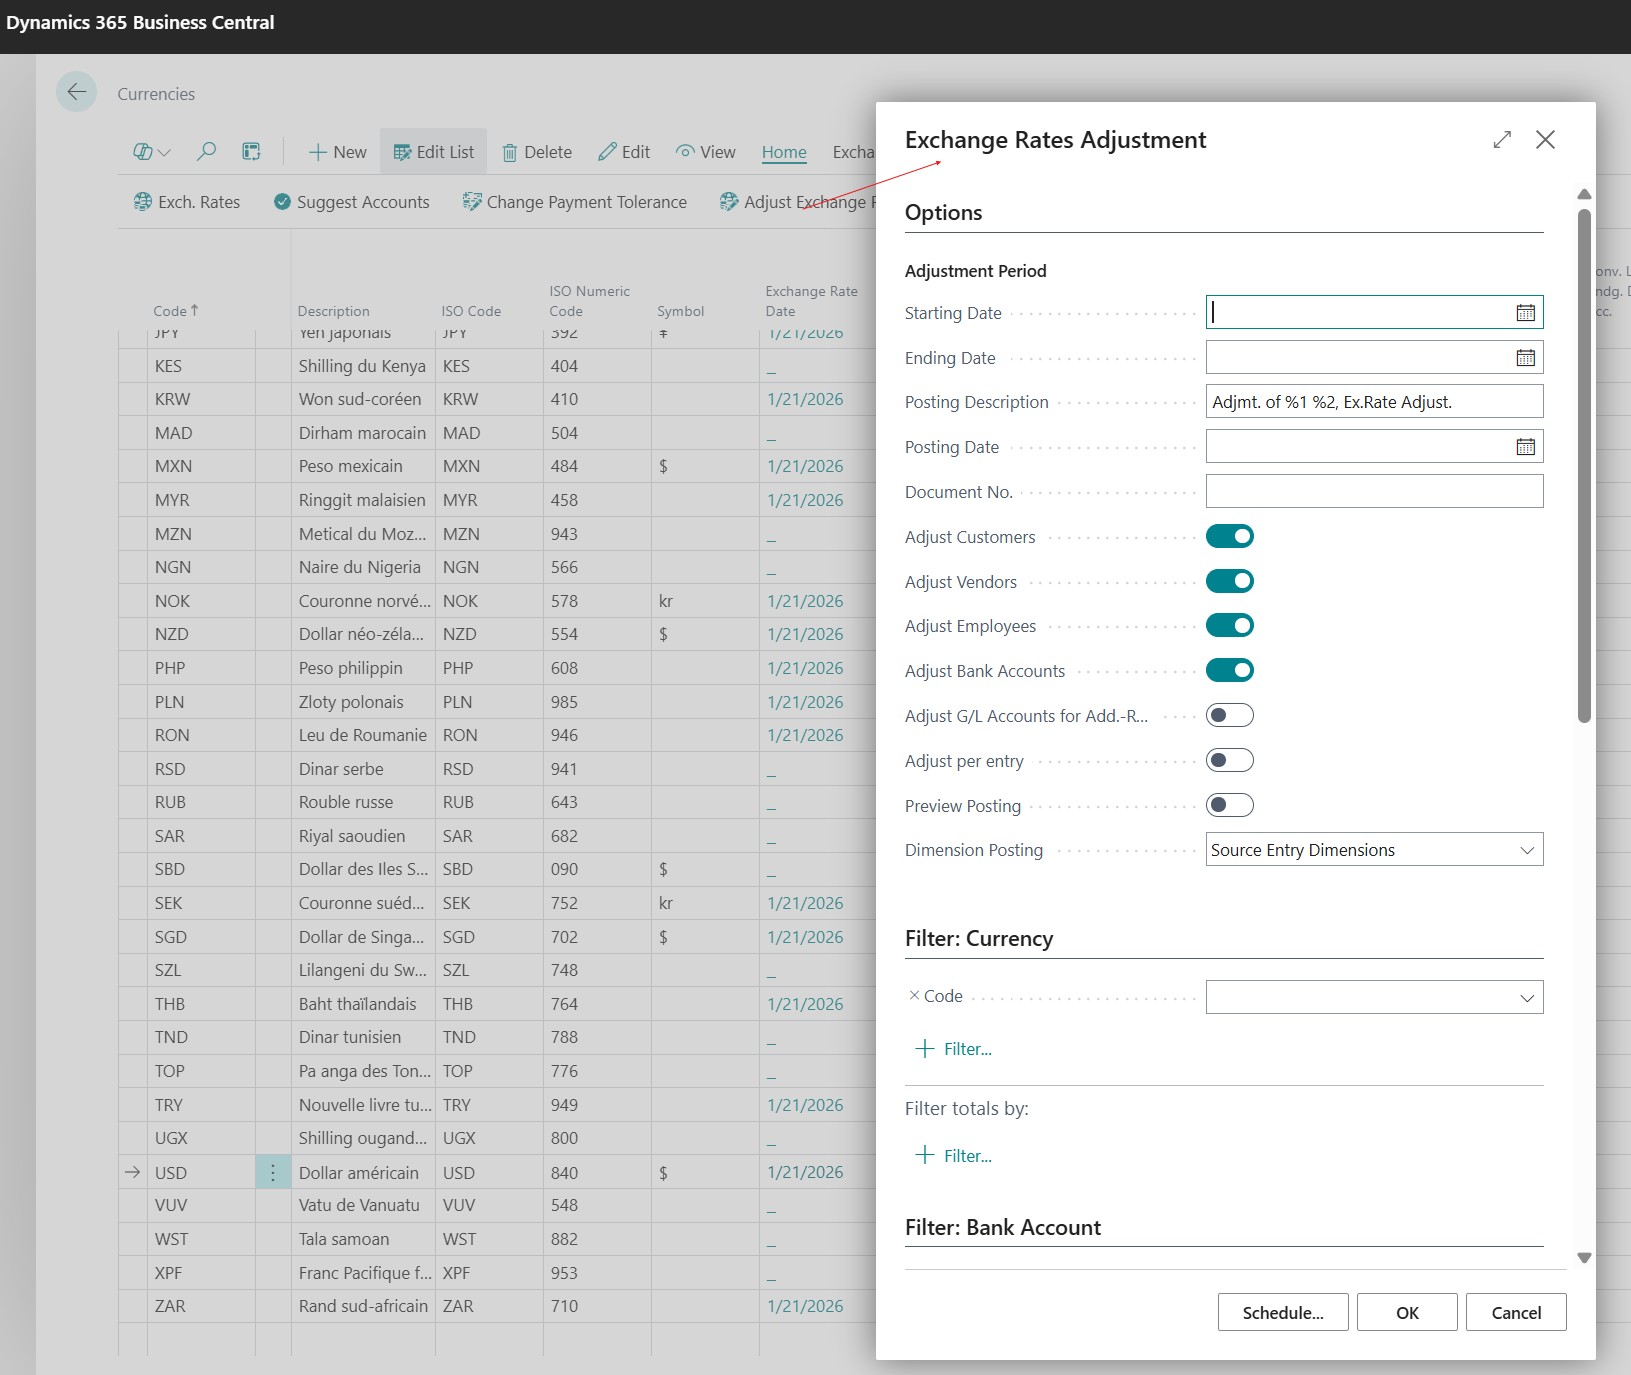Screen dimensions: 1631x1375
Task: Open the Ending Date calendar picker
Action: tap(1525, 358)
